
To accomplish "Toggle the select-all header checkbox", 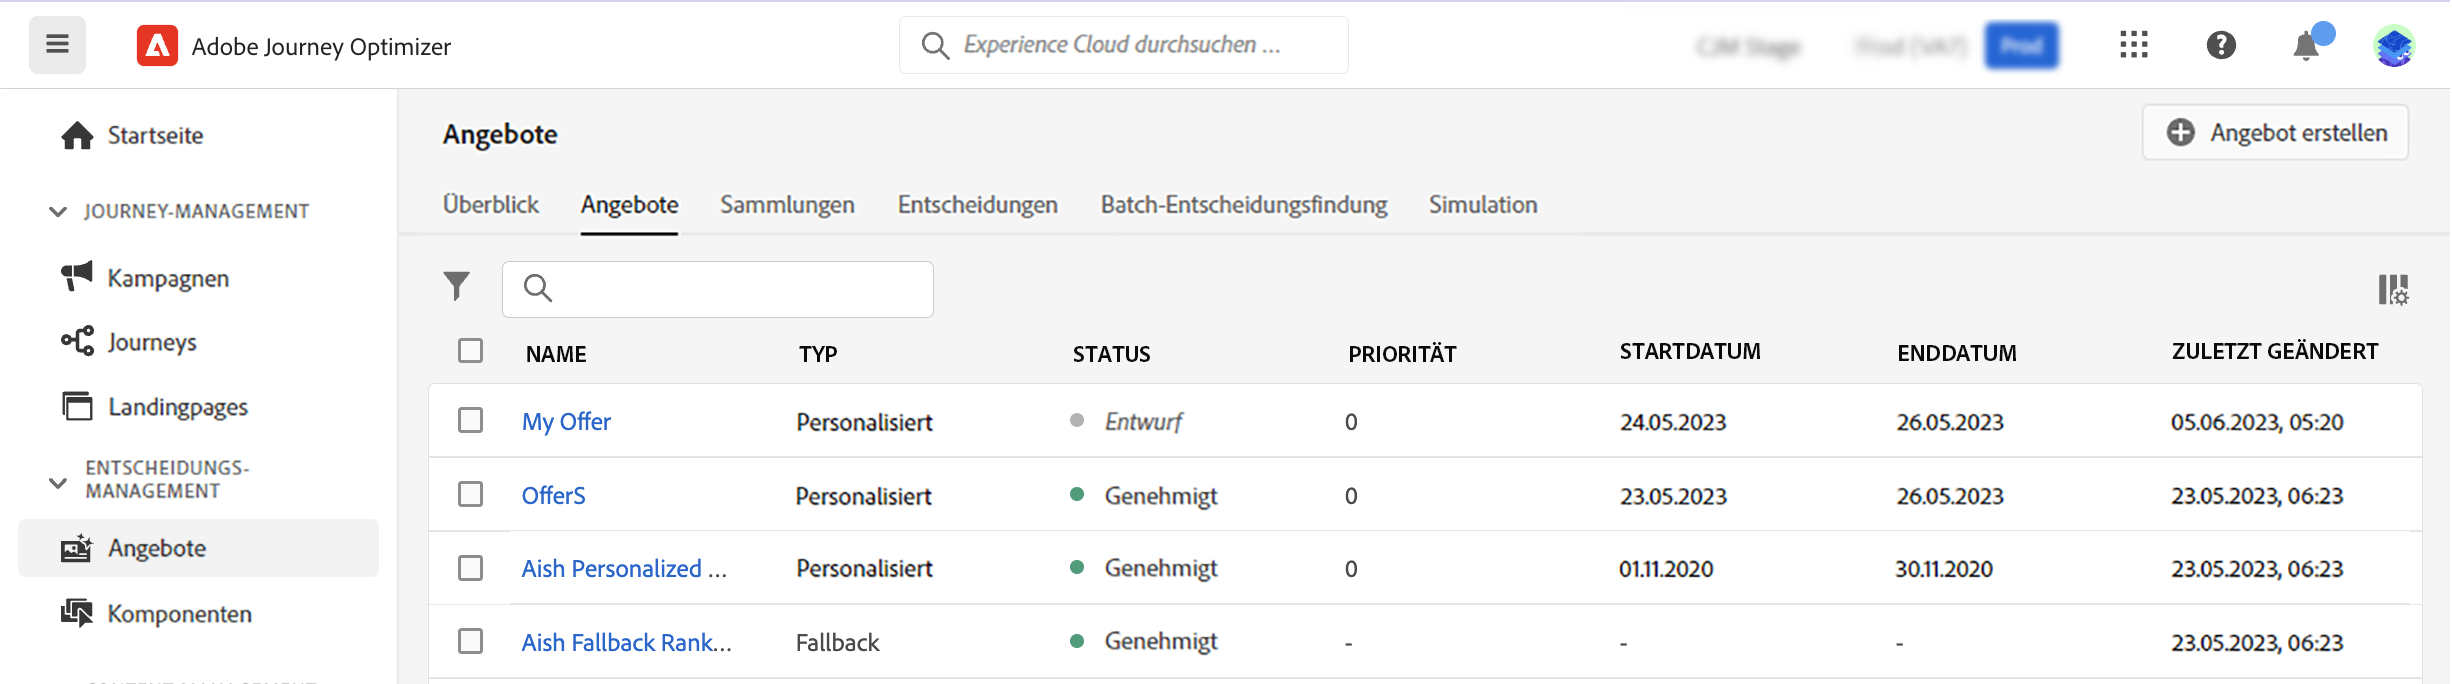I will [470, 351].
